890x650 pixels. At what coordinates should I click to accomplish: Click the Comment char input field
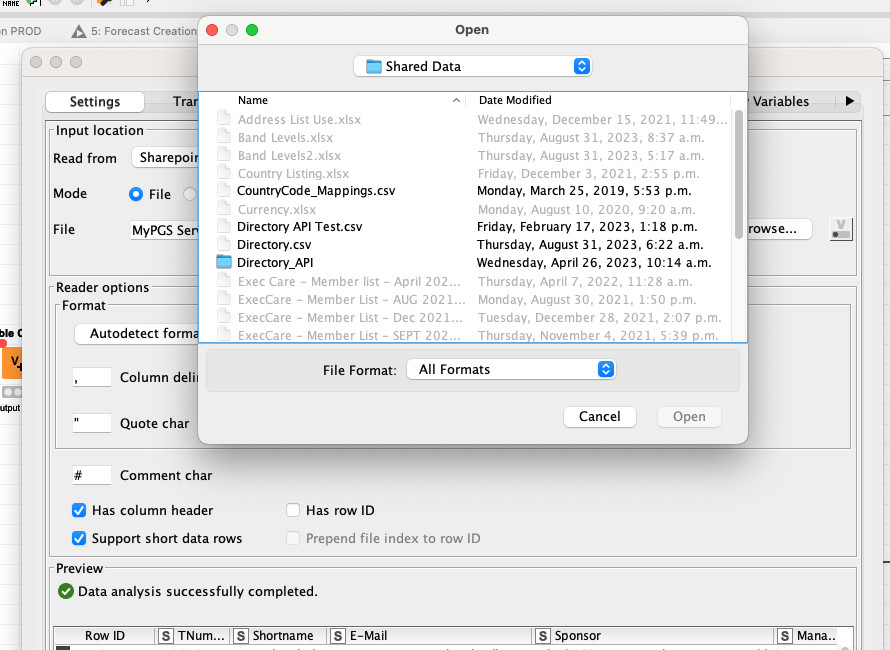point(92,475)
